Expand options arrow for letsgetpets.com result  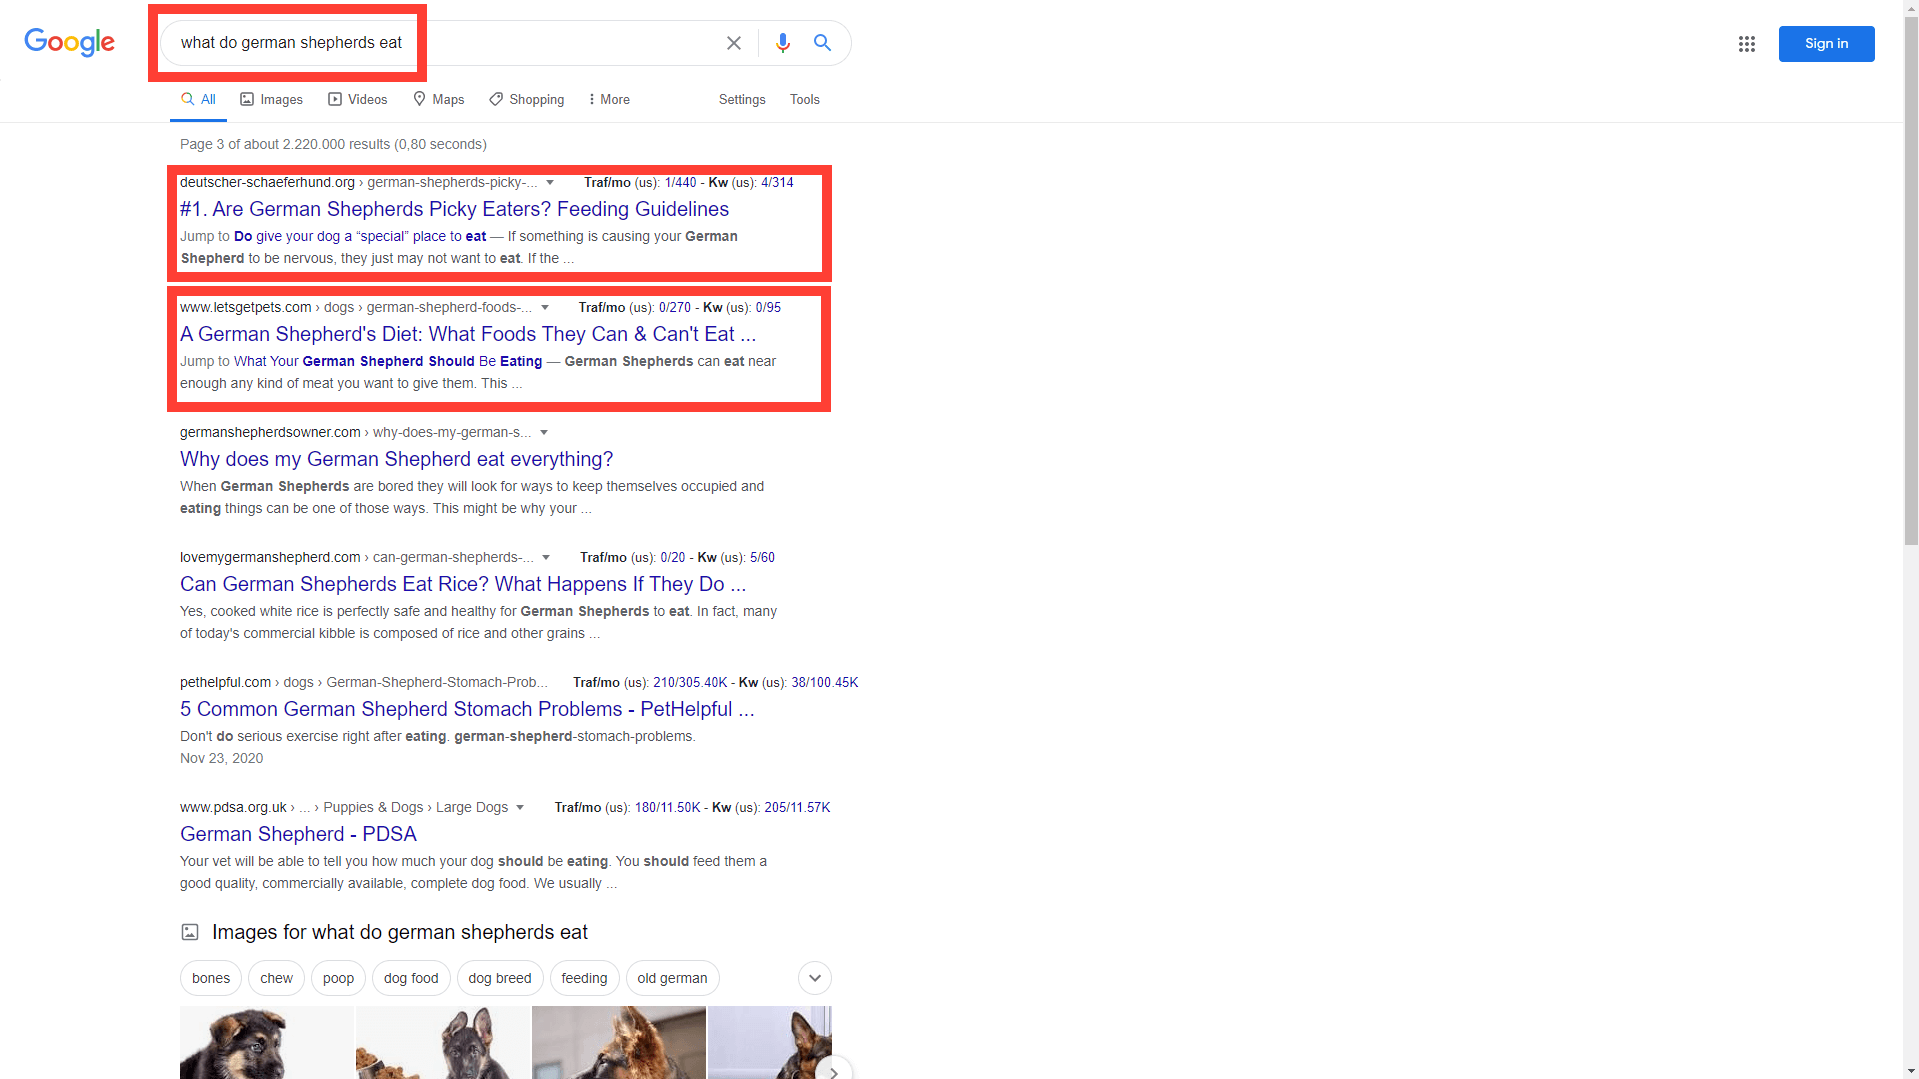tap(545, 308)
